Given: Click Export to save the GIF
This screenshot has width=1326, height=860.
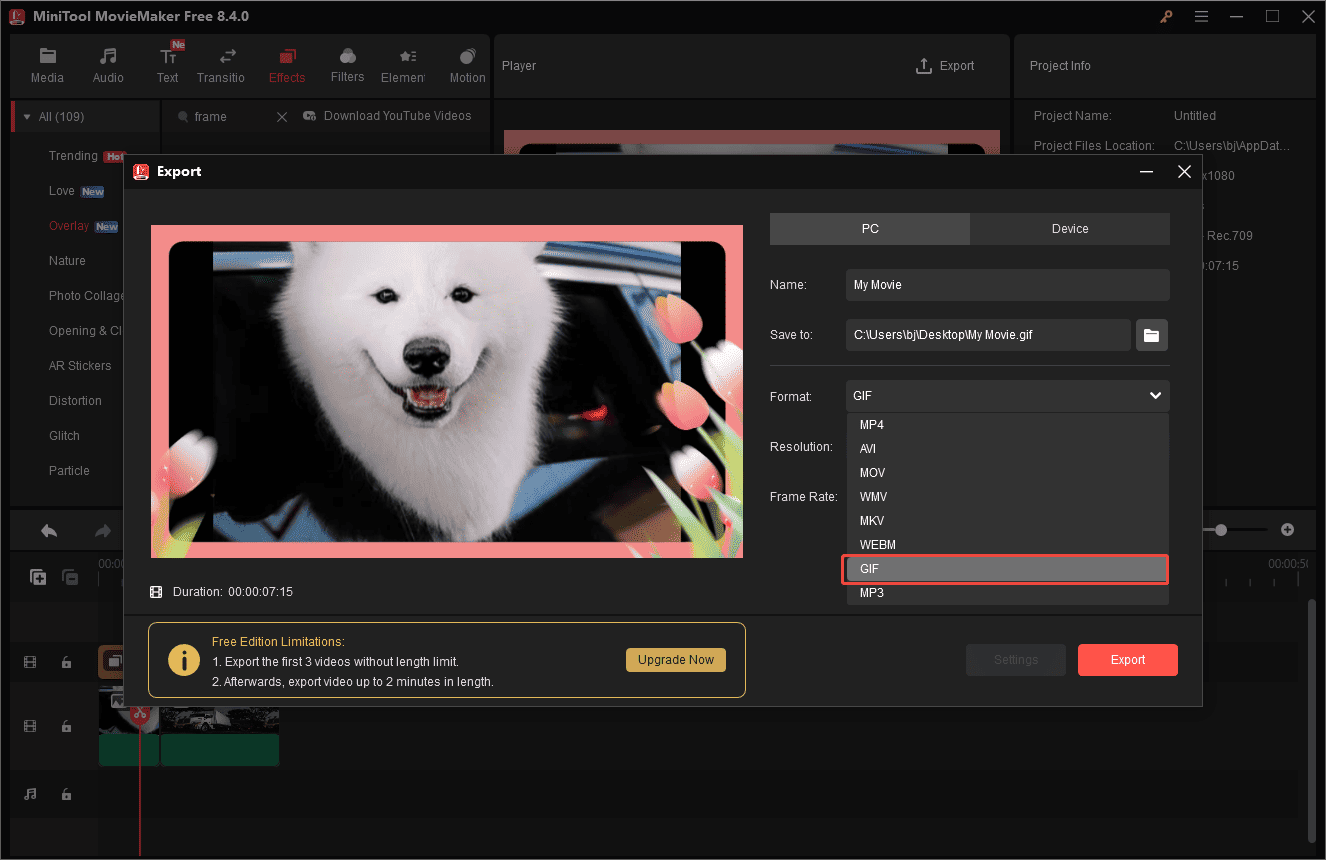Looking at the screenshot, I should tap(1127, 659).
